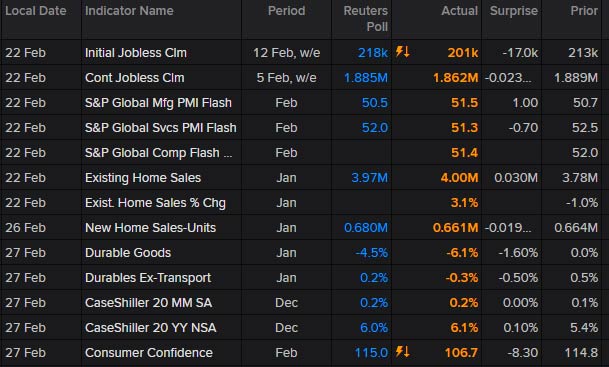Click the lightning arrow icon beside Initial Jobless Clm
The height and width of the screenshot is (367, 609).
coord(402,52)
